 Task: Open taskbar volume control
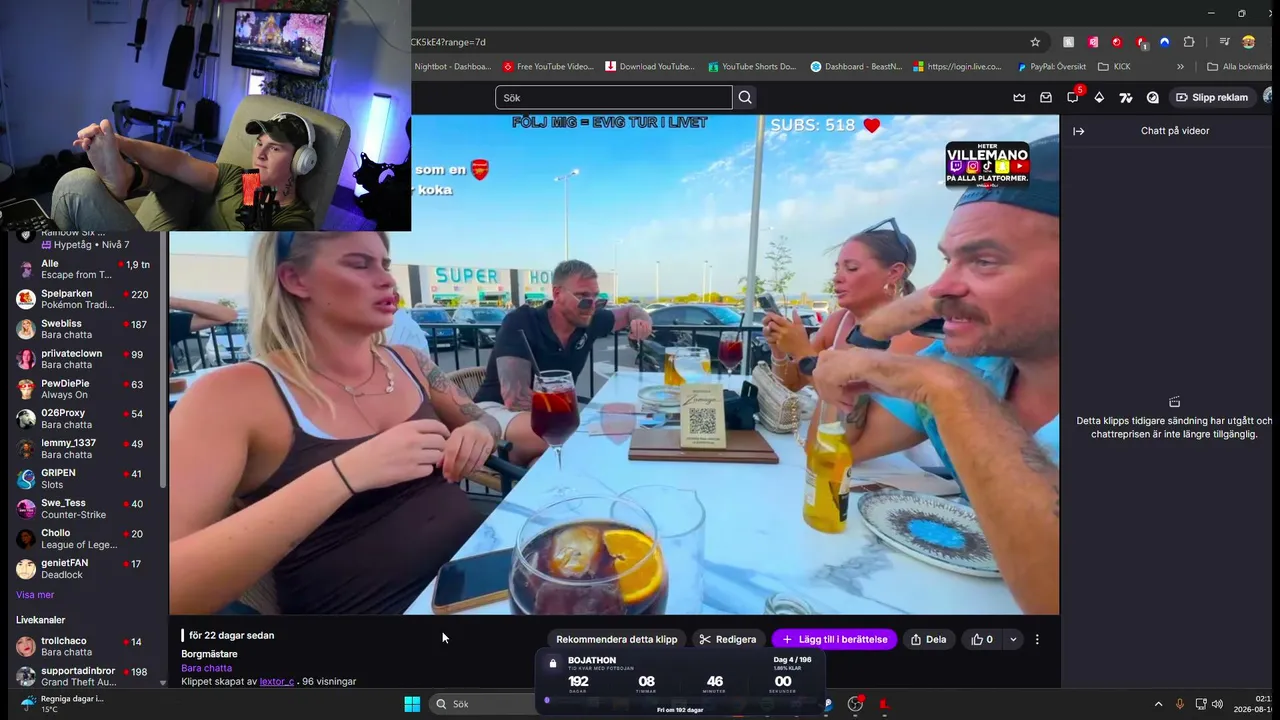pyautogui.click(x=1217, y=704)
